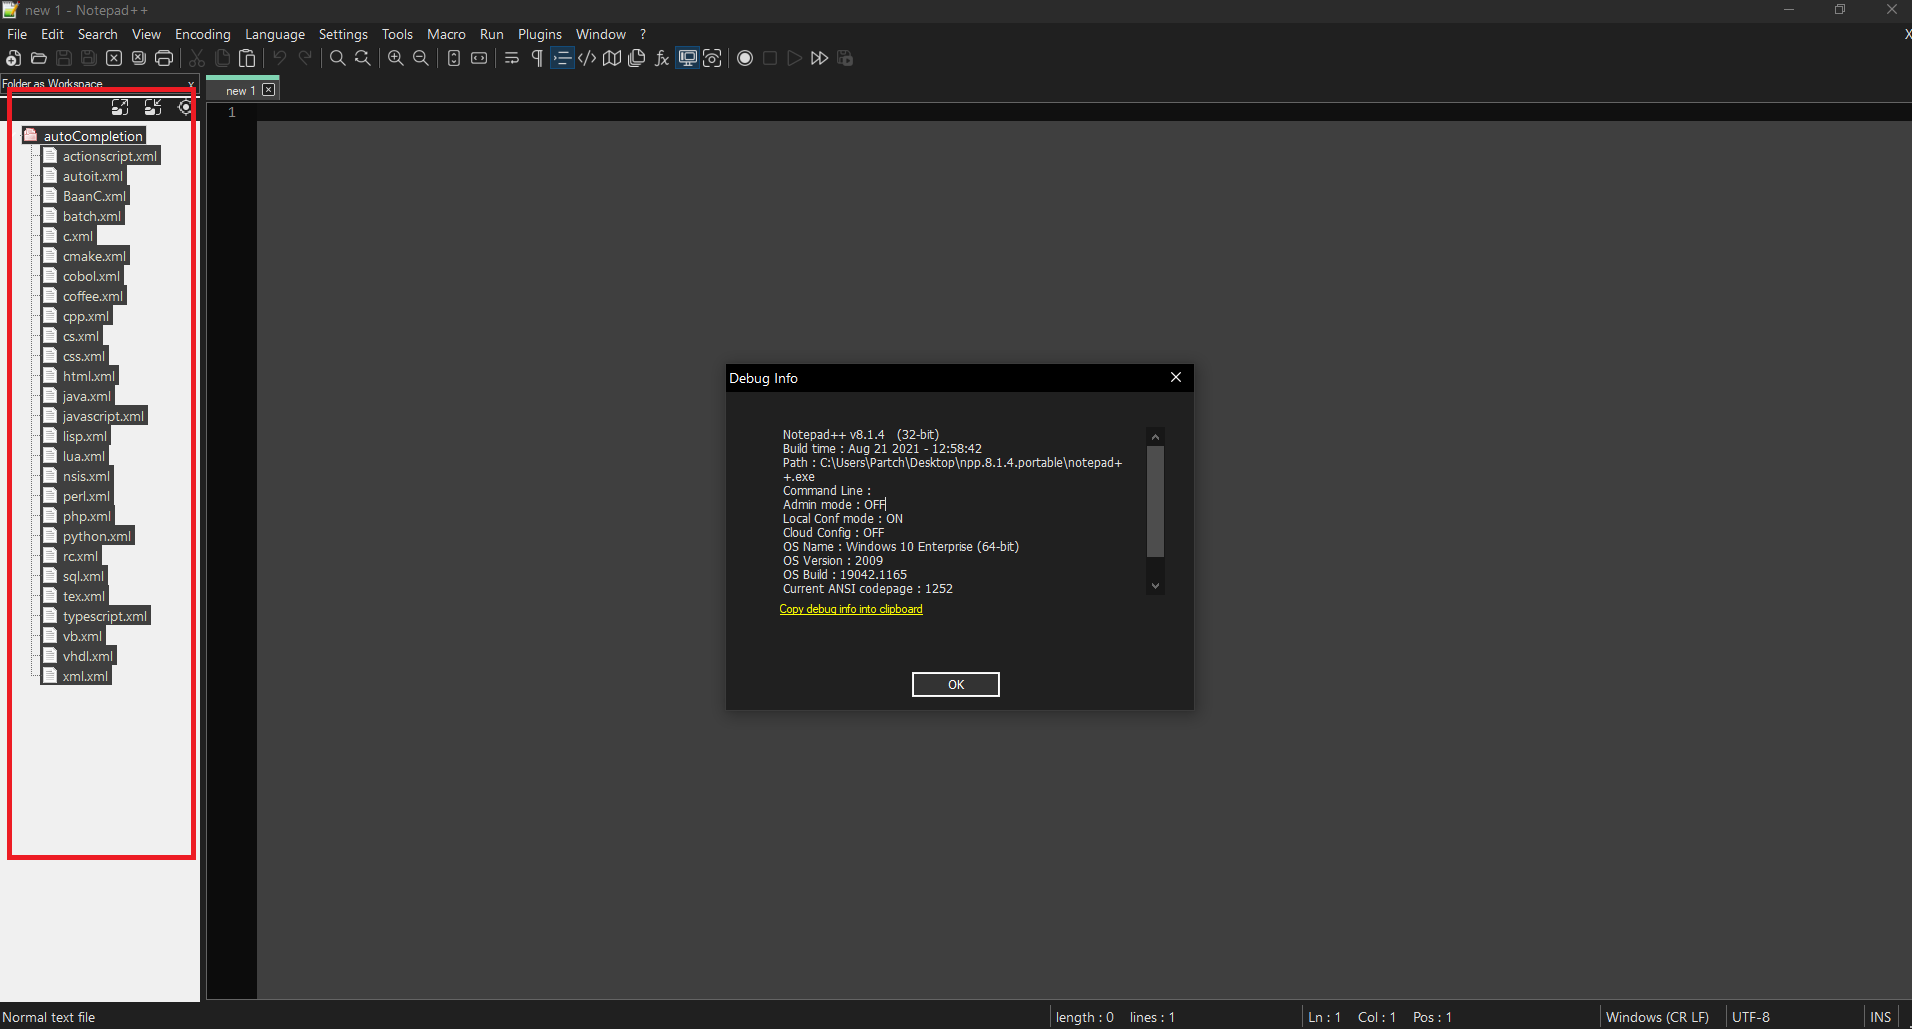Click the Zoom In toolbar icon
The width and height of the screenshot is (1912, 1029).
coord(396,58)
